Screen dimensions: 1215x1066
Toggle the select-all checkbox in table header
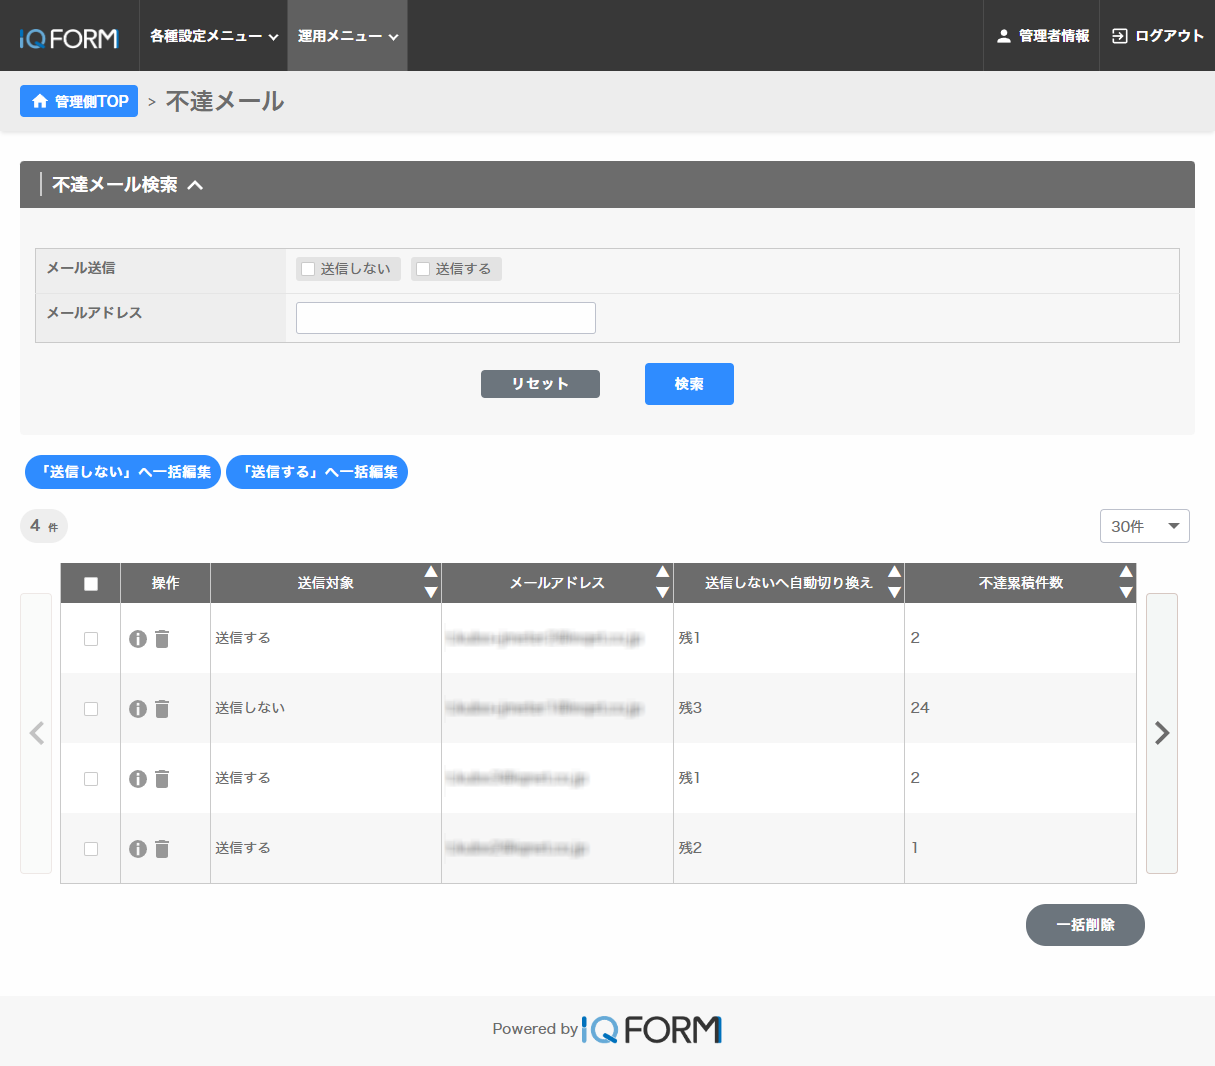click(x=91, y=584)
